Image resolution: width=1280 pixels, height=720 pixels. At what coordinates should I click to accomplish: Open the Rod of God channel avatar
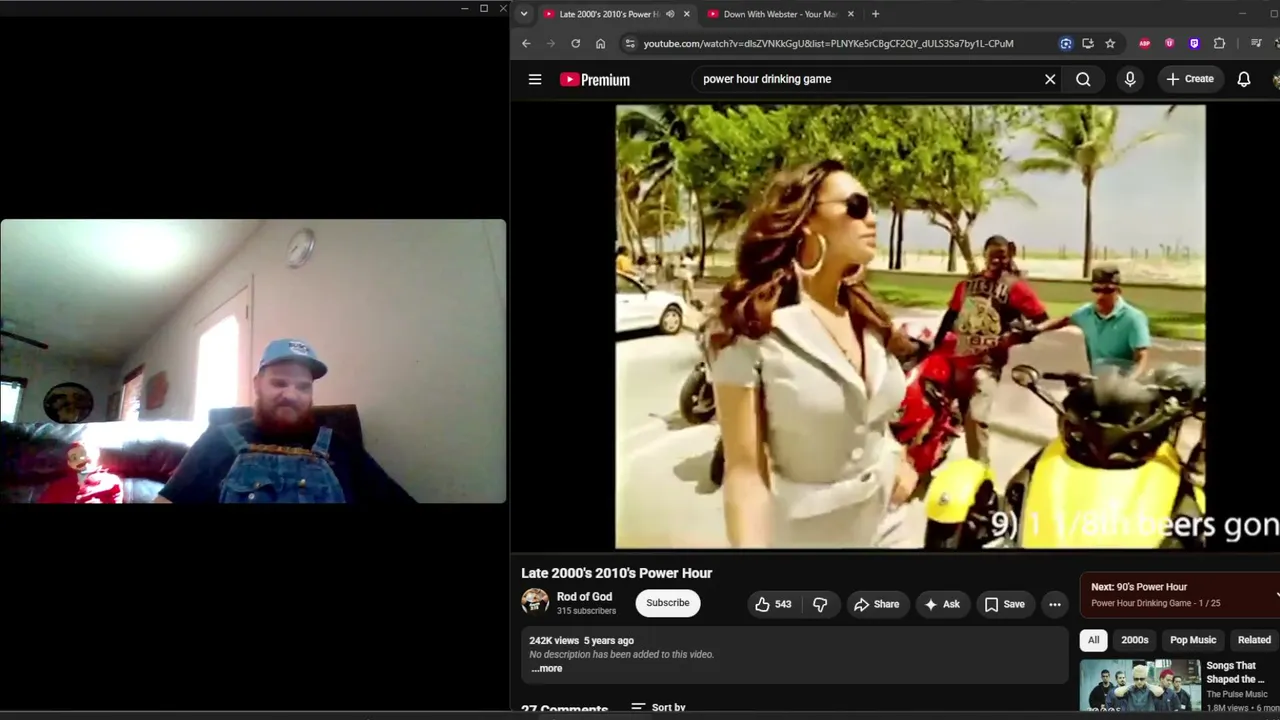[535, 601]
